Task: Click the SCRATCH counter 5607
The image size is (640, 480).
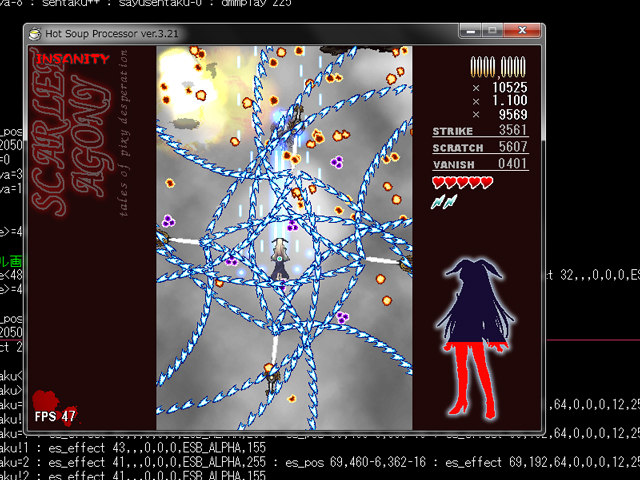Action: (x=480, y=147)
